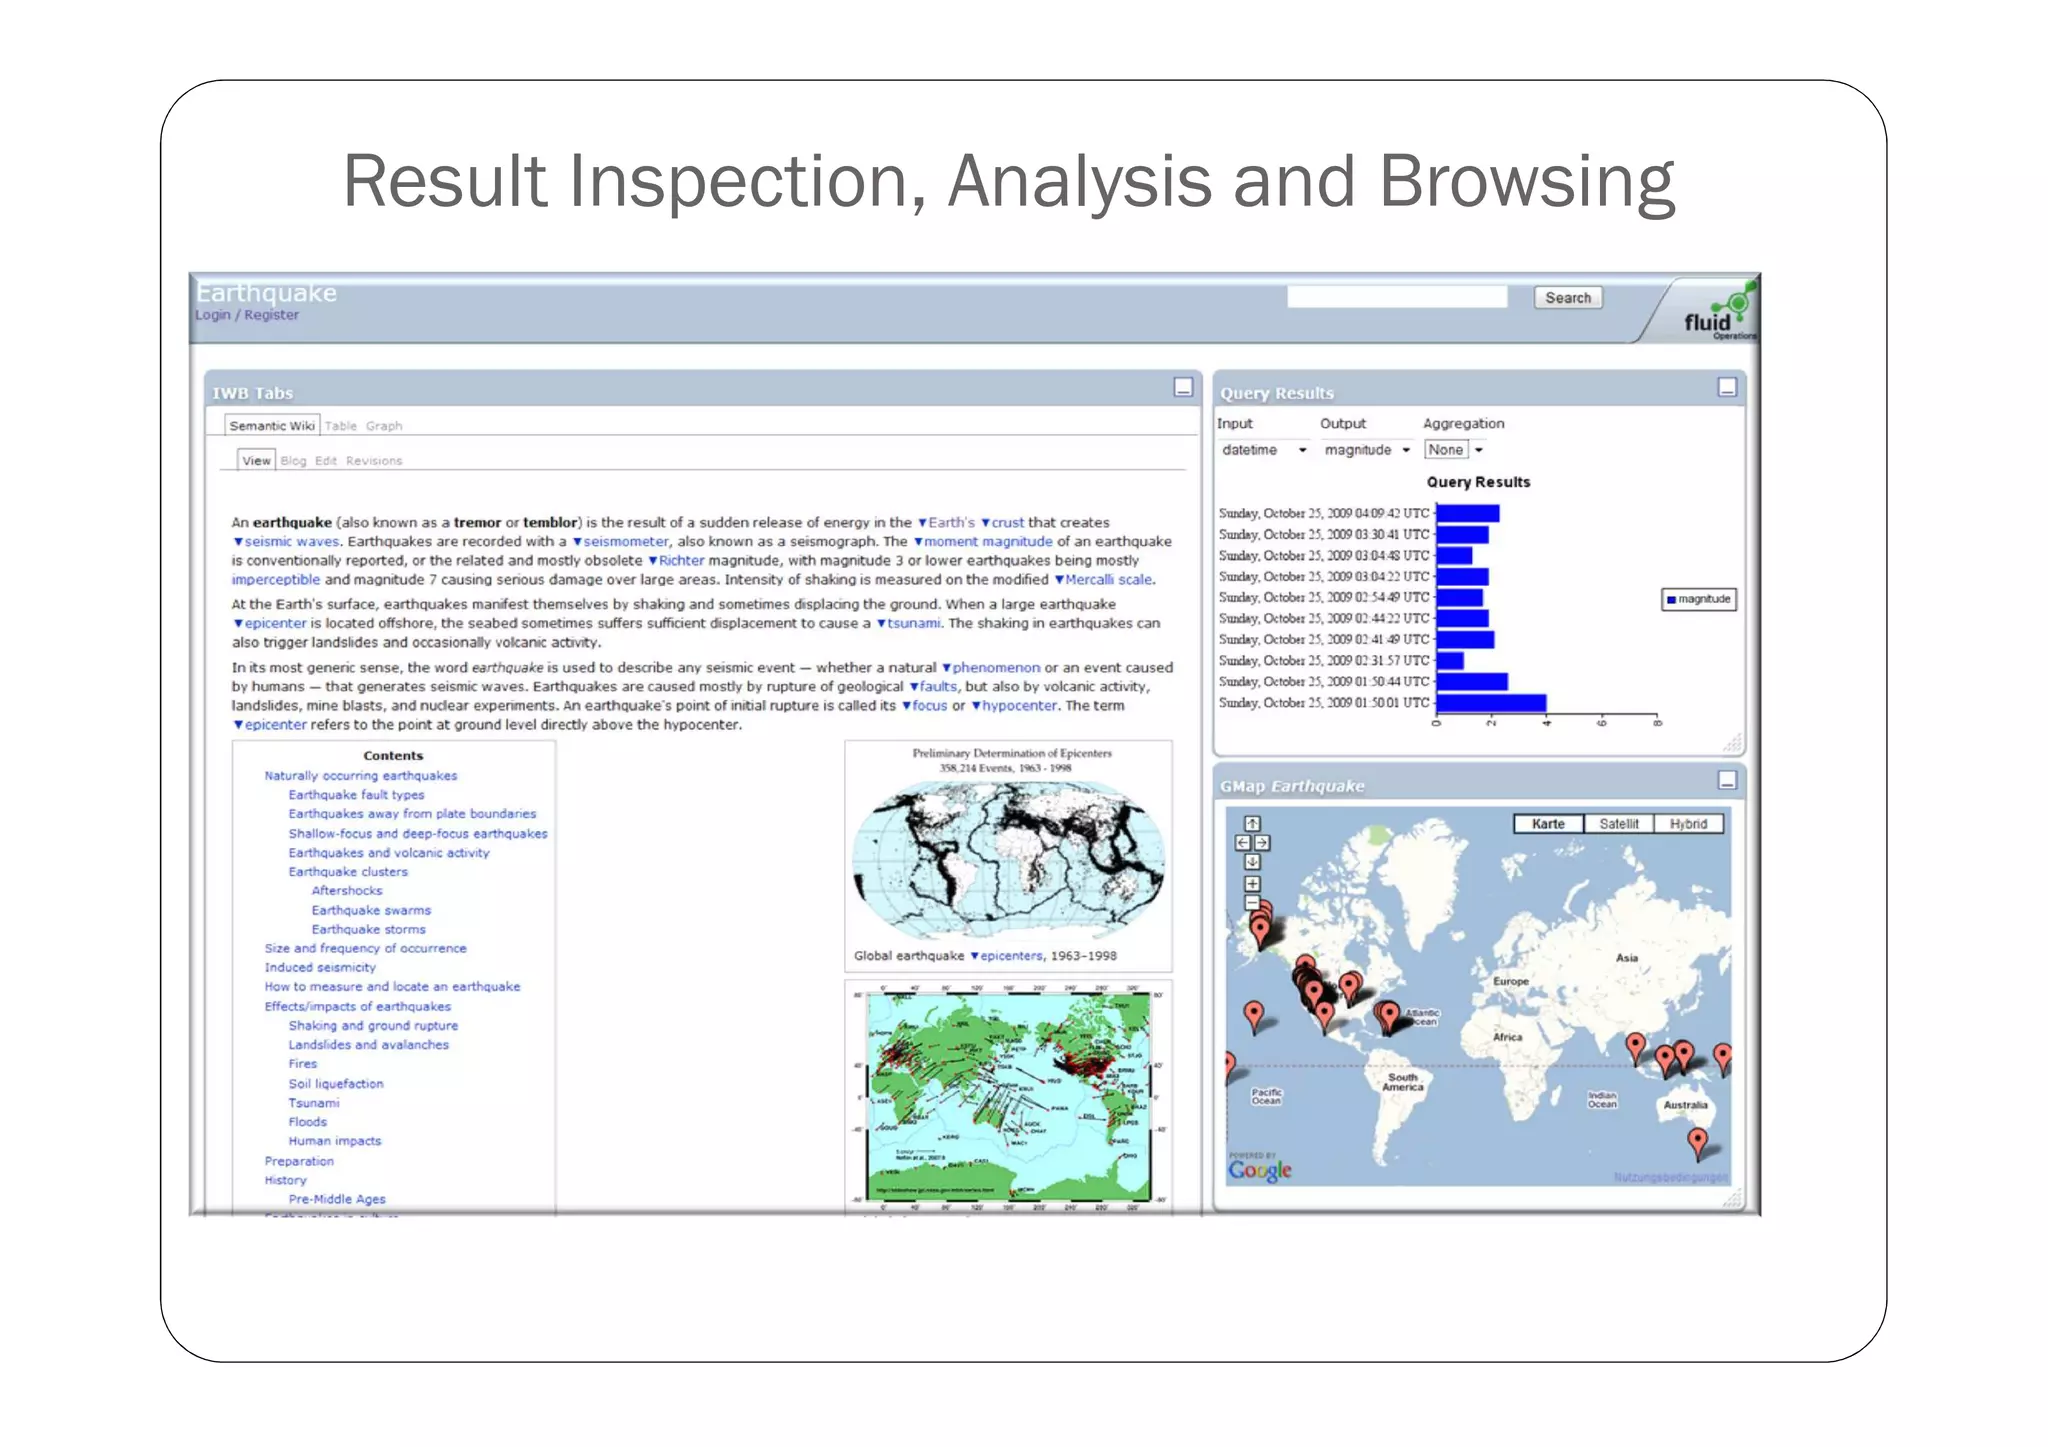This screenshot has height=1447, width=2048.
Task: Follow the 'hypocenter' link
Action: pos(1015,706)
